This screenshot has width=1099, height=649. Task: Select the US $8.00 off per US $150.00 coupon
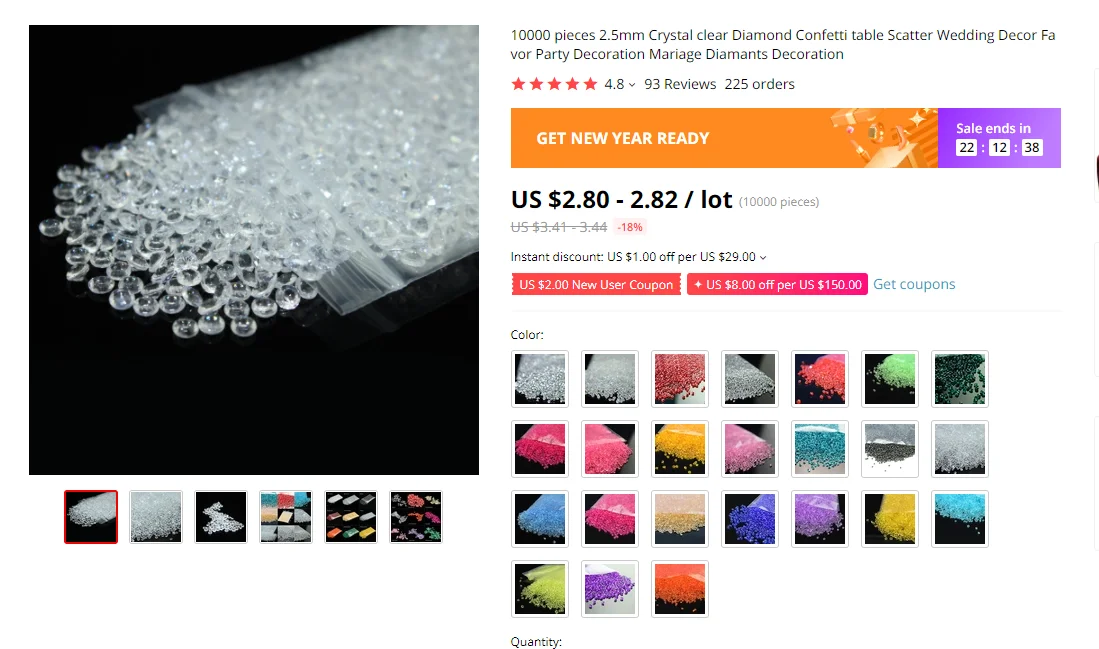pyautogui.click(x=777, y=284)
